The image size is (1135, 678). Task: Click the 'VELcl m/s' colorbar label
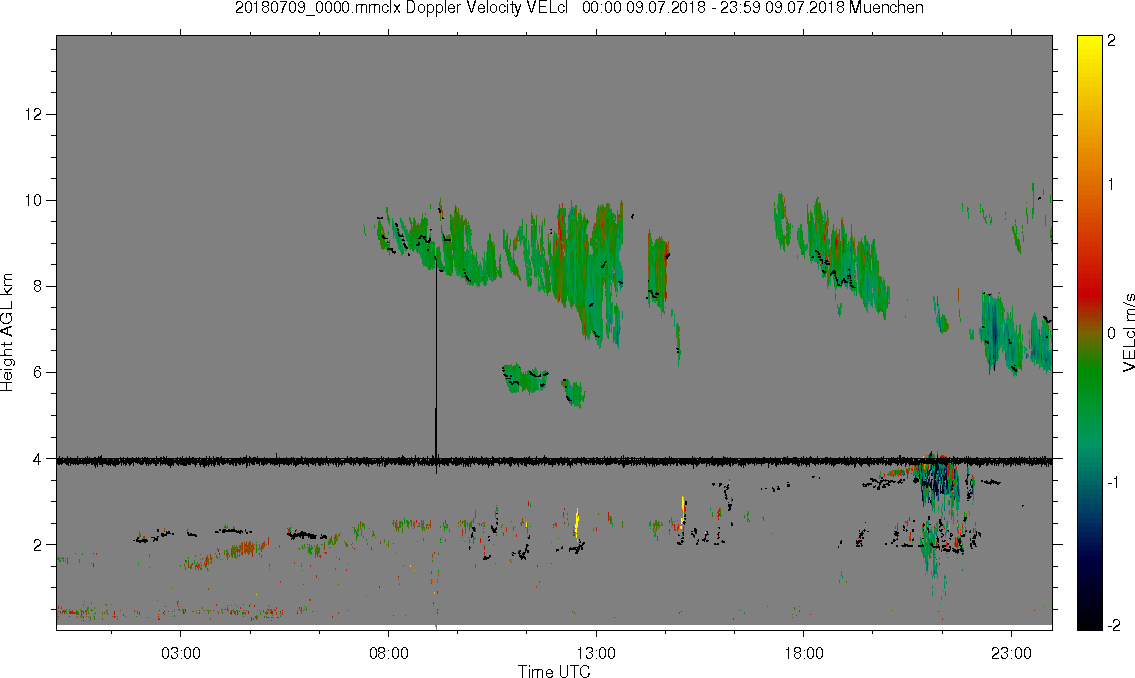click(x=1128, y=333)
